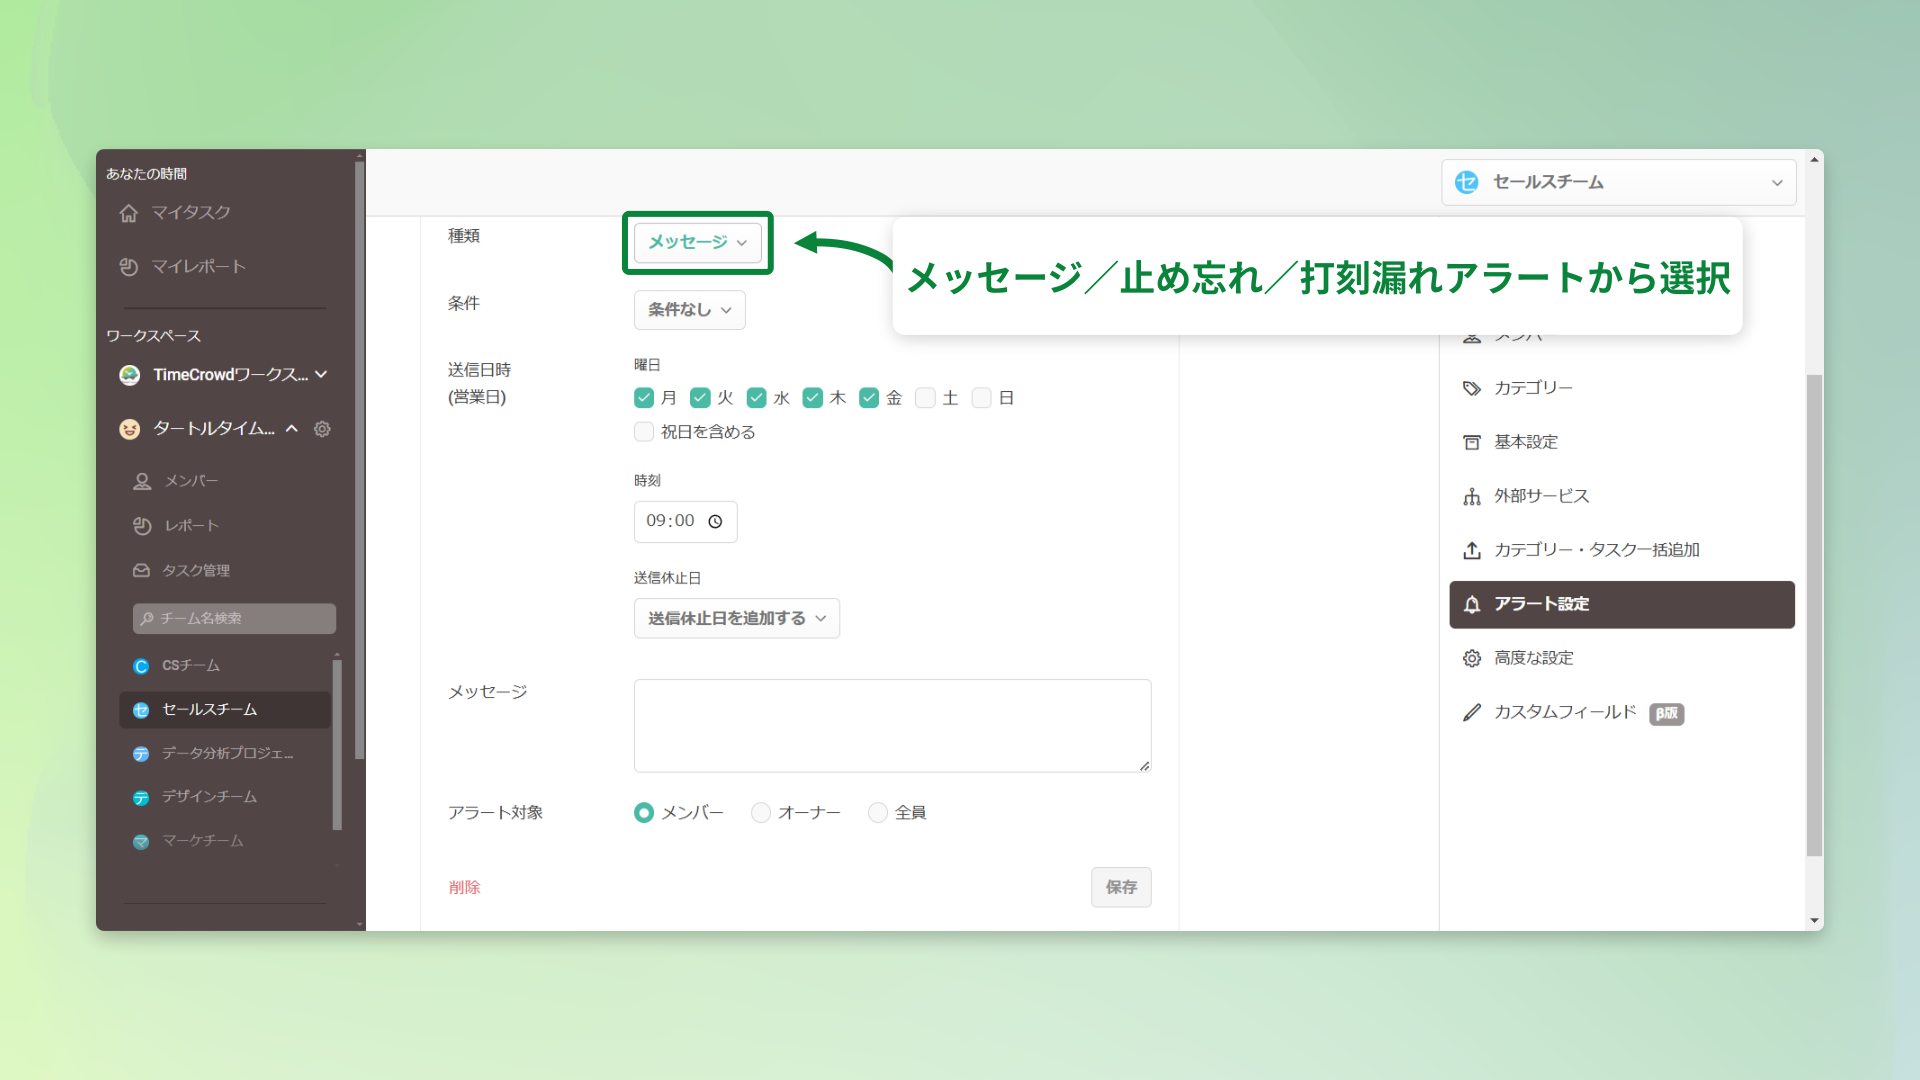Click the clock icon in the 時刻 field
Viewport: 1920px width, 1080px height.
[x=714, y=521]
